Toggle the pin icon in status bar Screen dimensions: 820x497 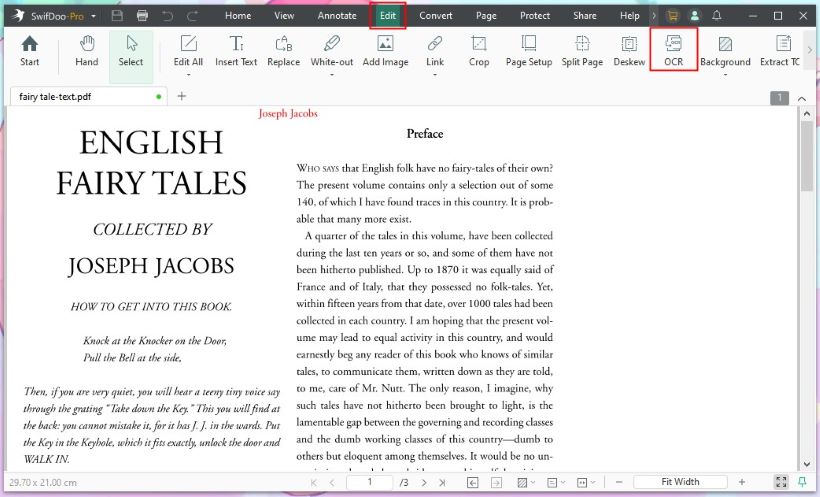802,482
